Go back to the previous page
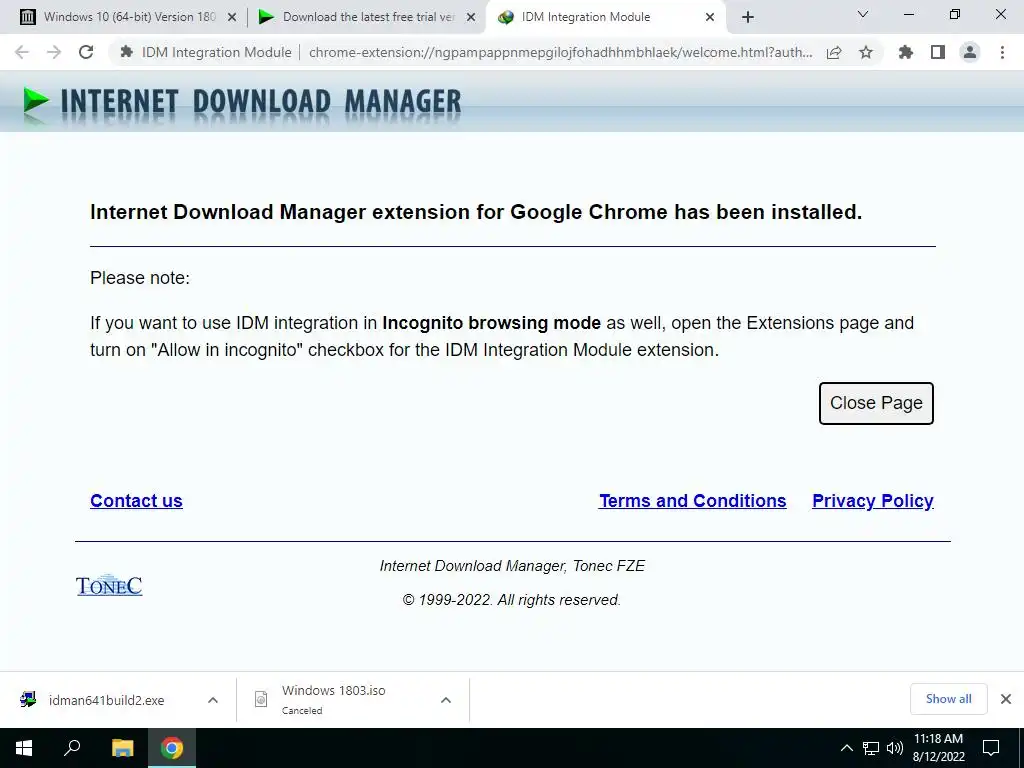Screen dimensions: 1024x768 [x=22, y=52]
